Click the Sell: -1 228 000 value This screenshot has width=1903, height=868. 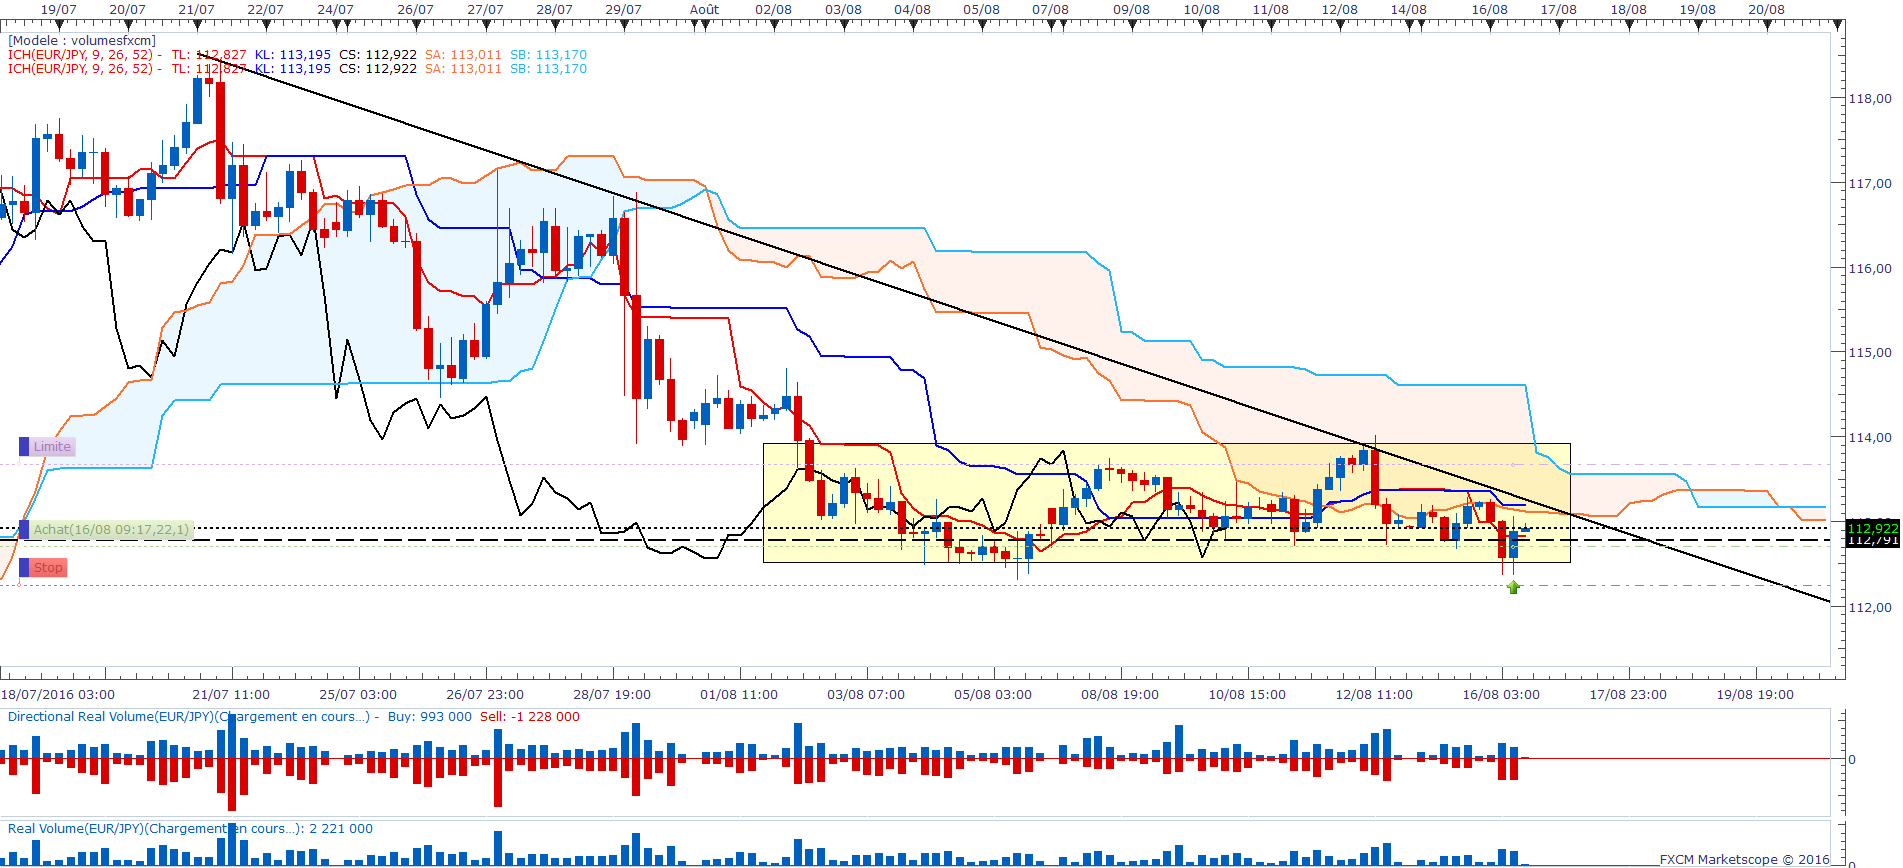point(530,717)
